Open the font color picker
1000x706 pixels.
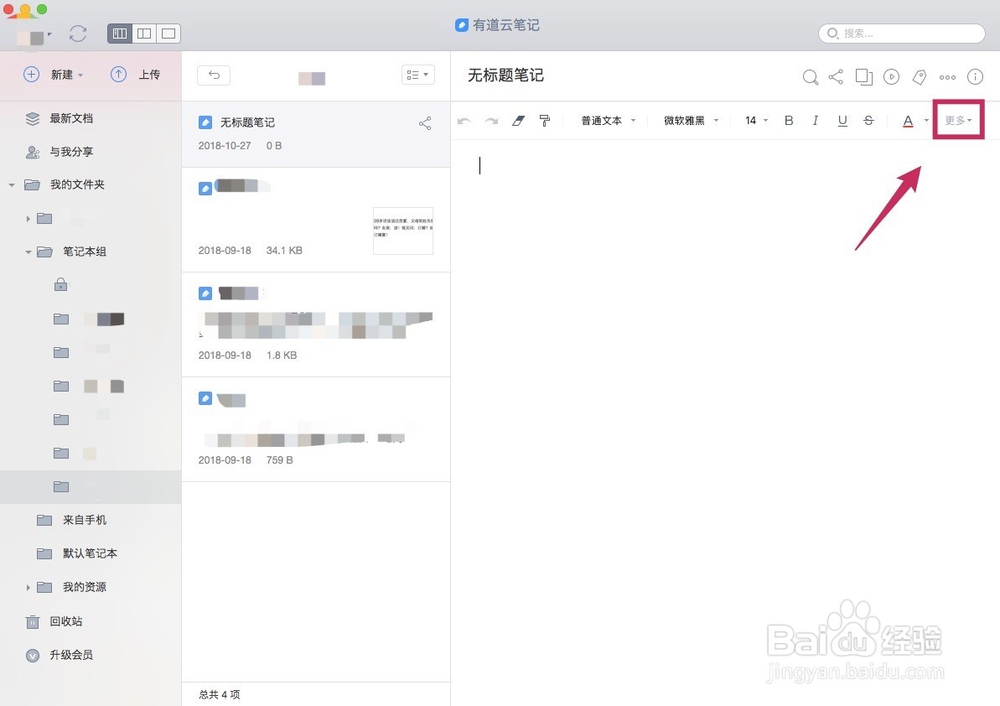(908, 120)
